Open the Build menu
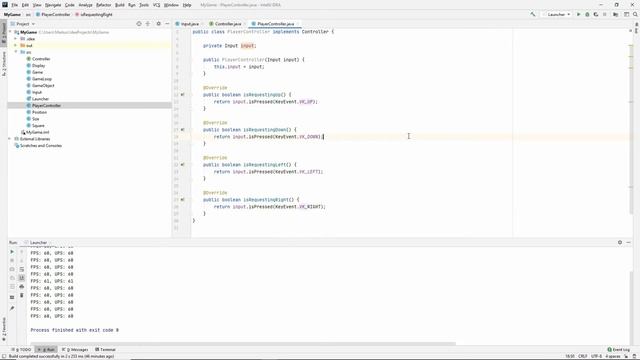The image size is (640, 360). [120, 5]
